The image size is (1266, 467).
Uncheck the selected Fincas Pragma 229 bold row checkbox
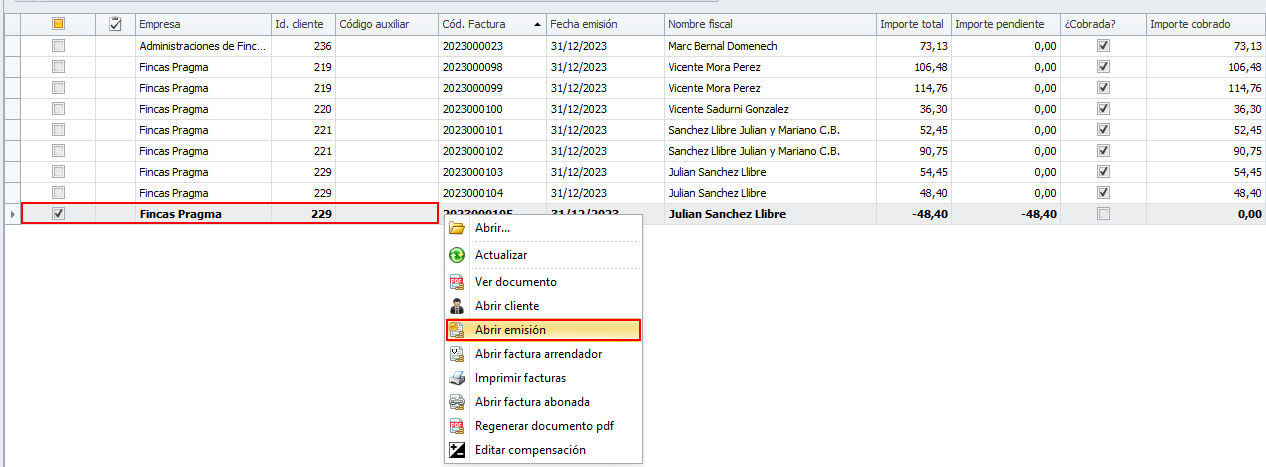coord(58,214)
